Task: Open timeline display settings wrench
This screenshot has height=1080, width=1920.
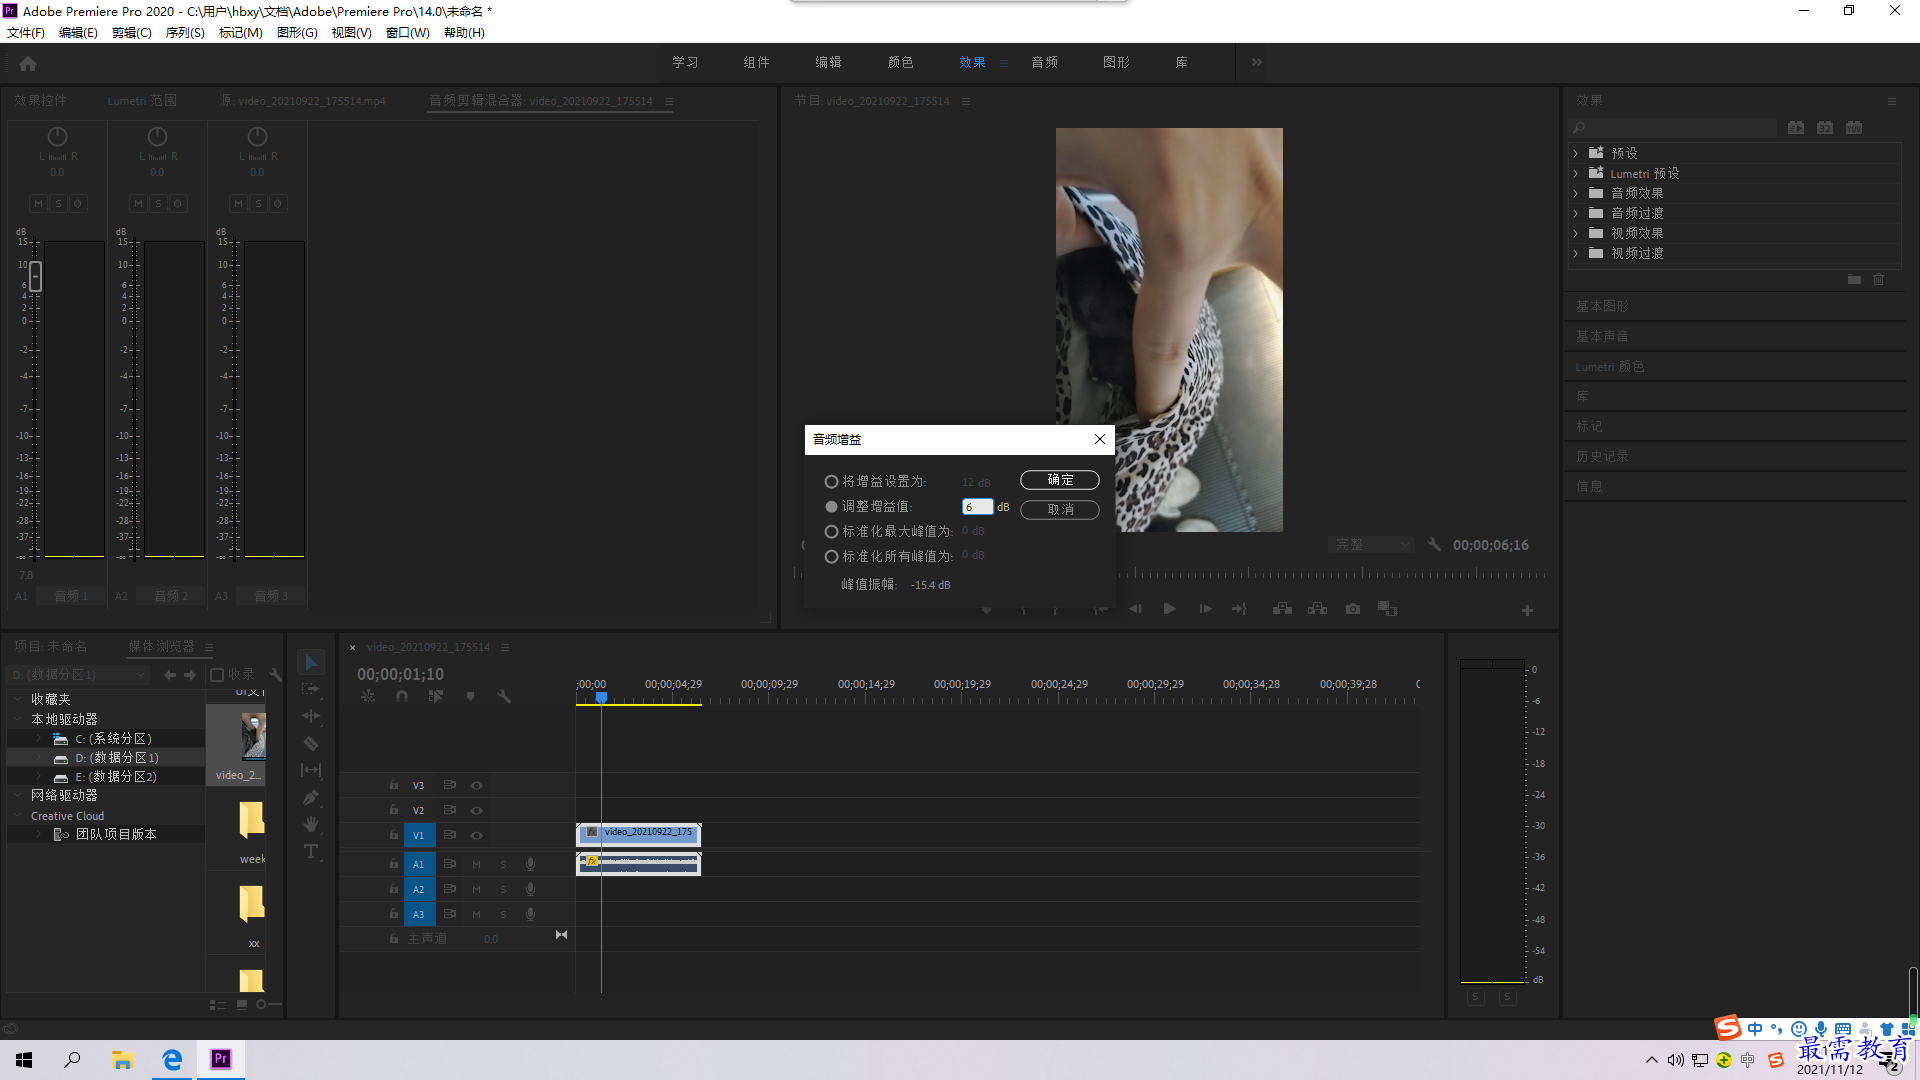Action: 504,696
